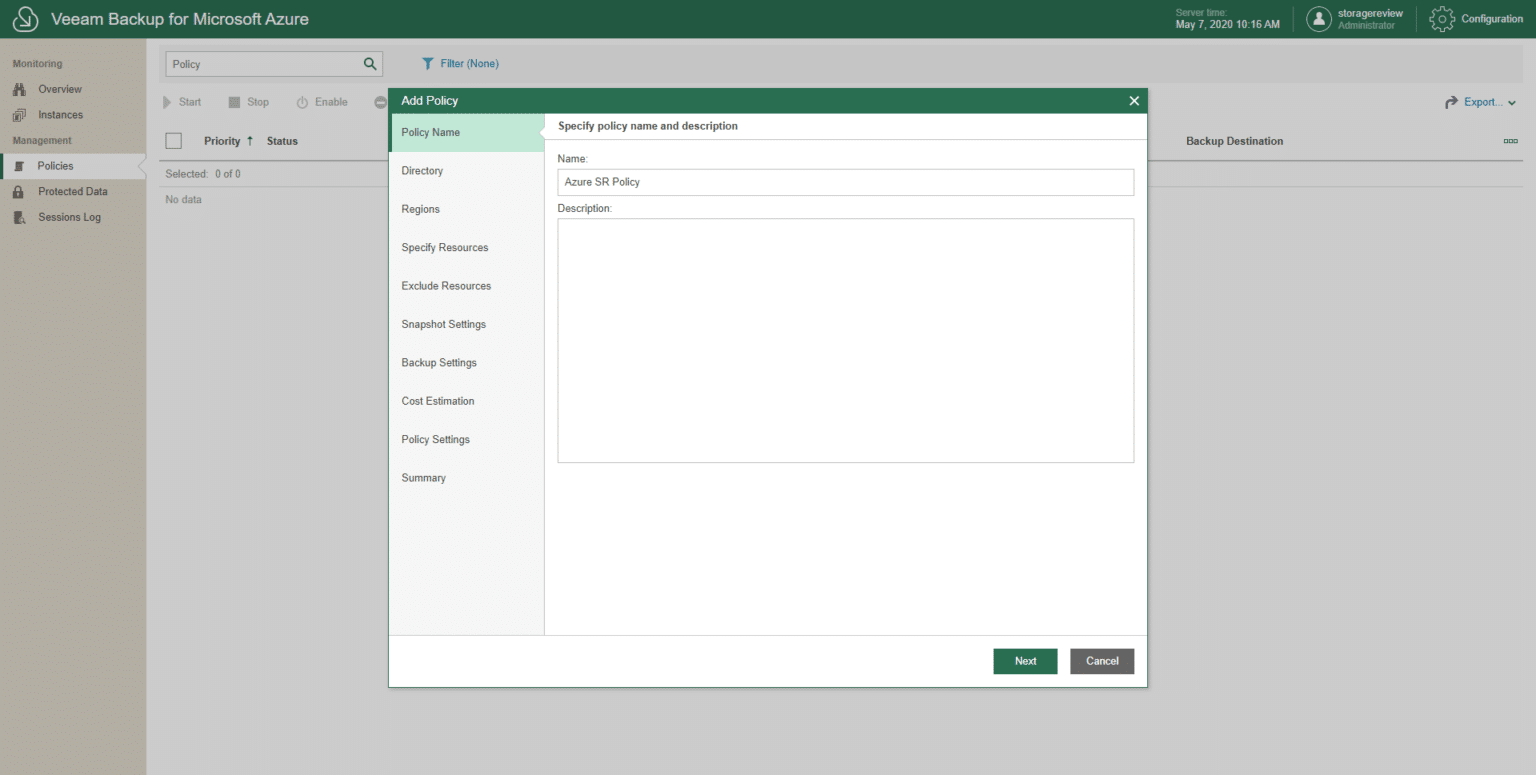This screenshot has width=1536, height=775.
Task: Click the Policies sidebar icon
Action: coord(19,167)
